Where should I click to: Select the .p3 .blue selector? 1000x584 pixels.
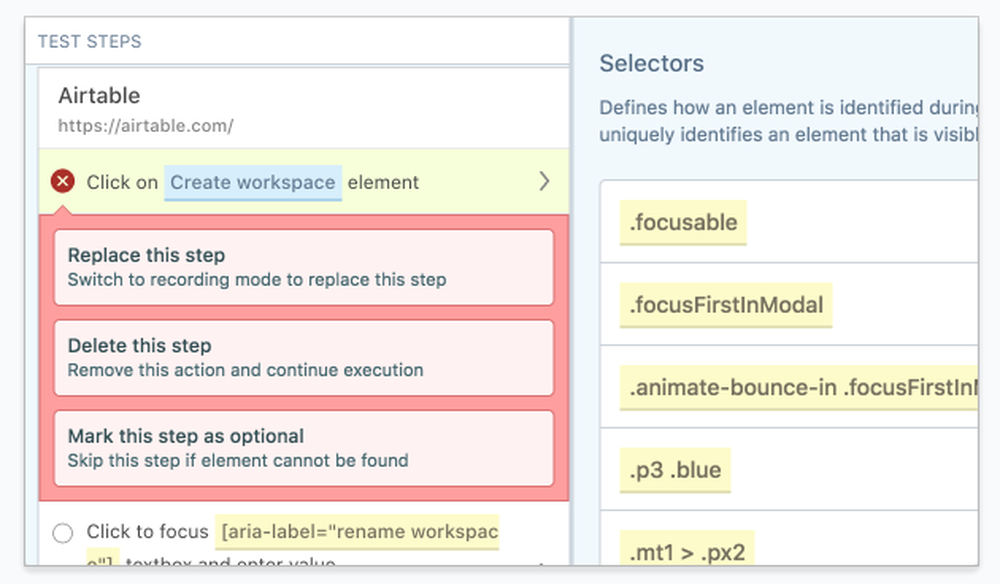[x=675, y=470]
